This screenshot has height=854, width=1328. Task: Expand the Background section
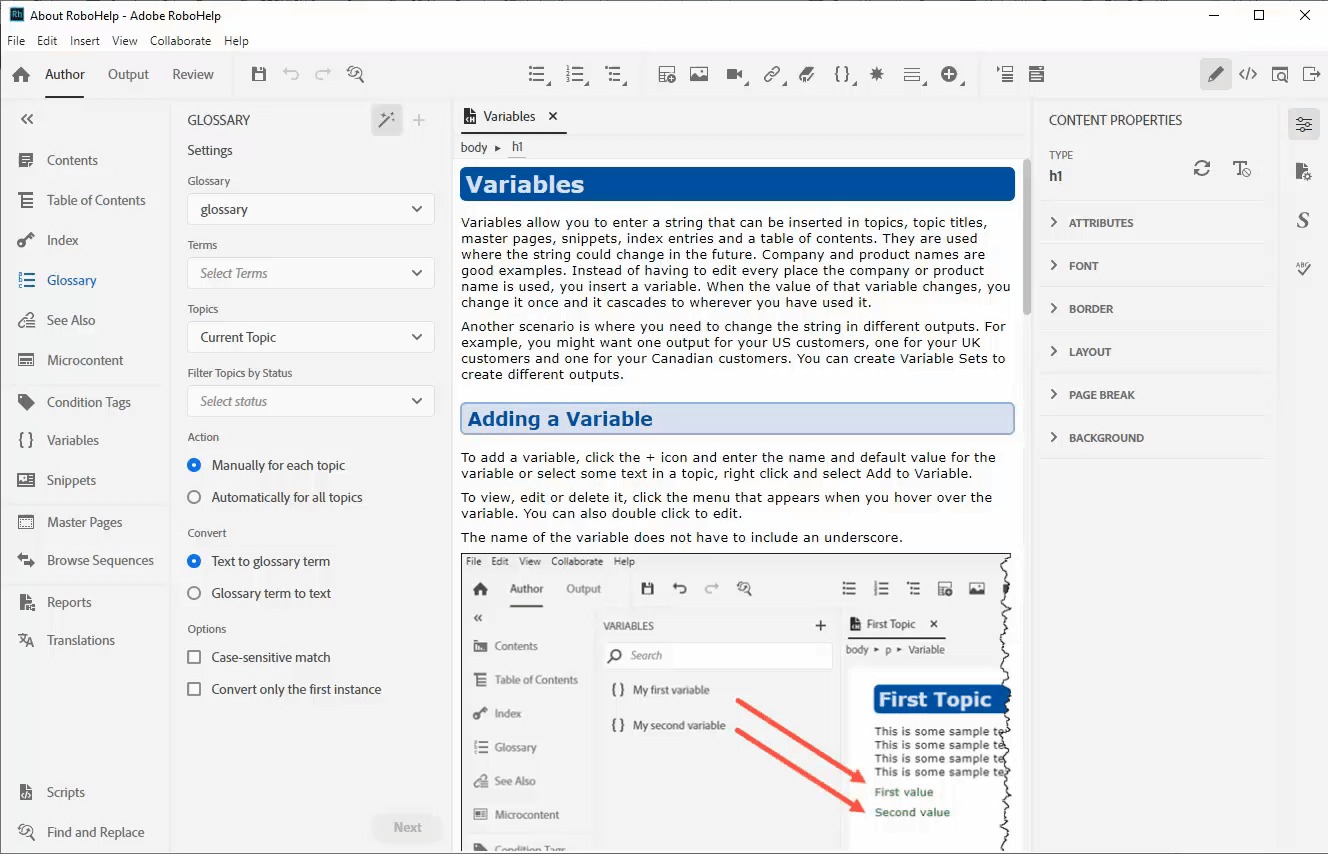(x=1152, y=438)
